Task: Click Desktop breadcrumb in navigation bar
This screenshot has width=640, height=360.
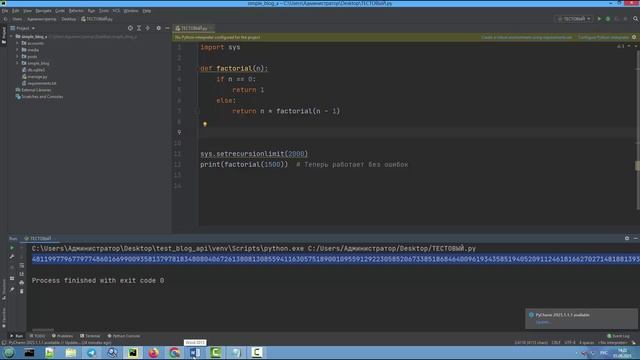Action: [69, 19]
